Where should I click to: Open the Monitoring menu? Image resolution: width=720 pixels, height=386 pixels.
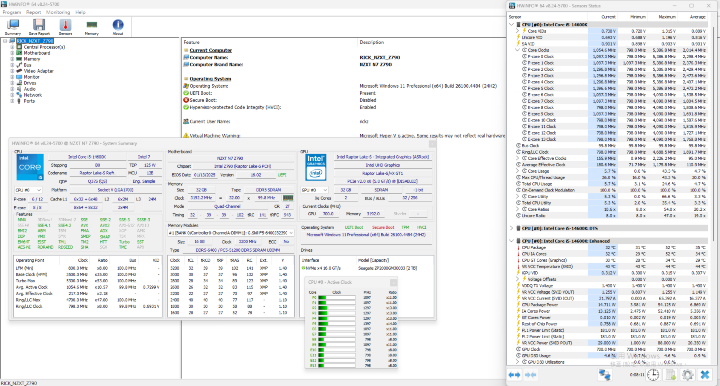(58, 12)
